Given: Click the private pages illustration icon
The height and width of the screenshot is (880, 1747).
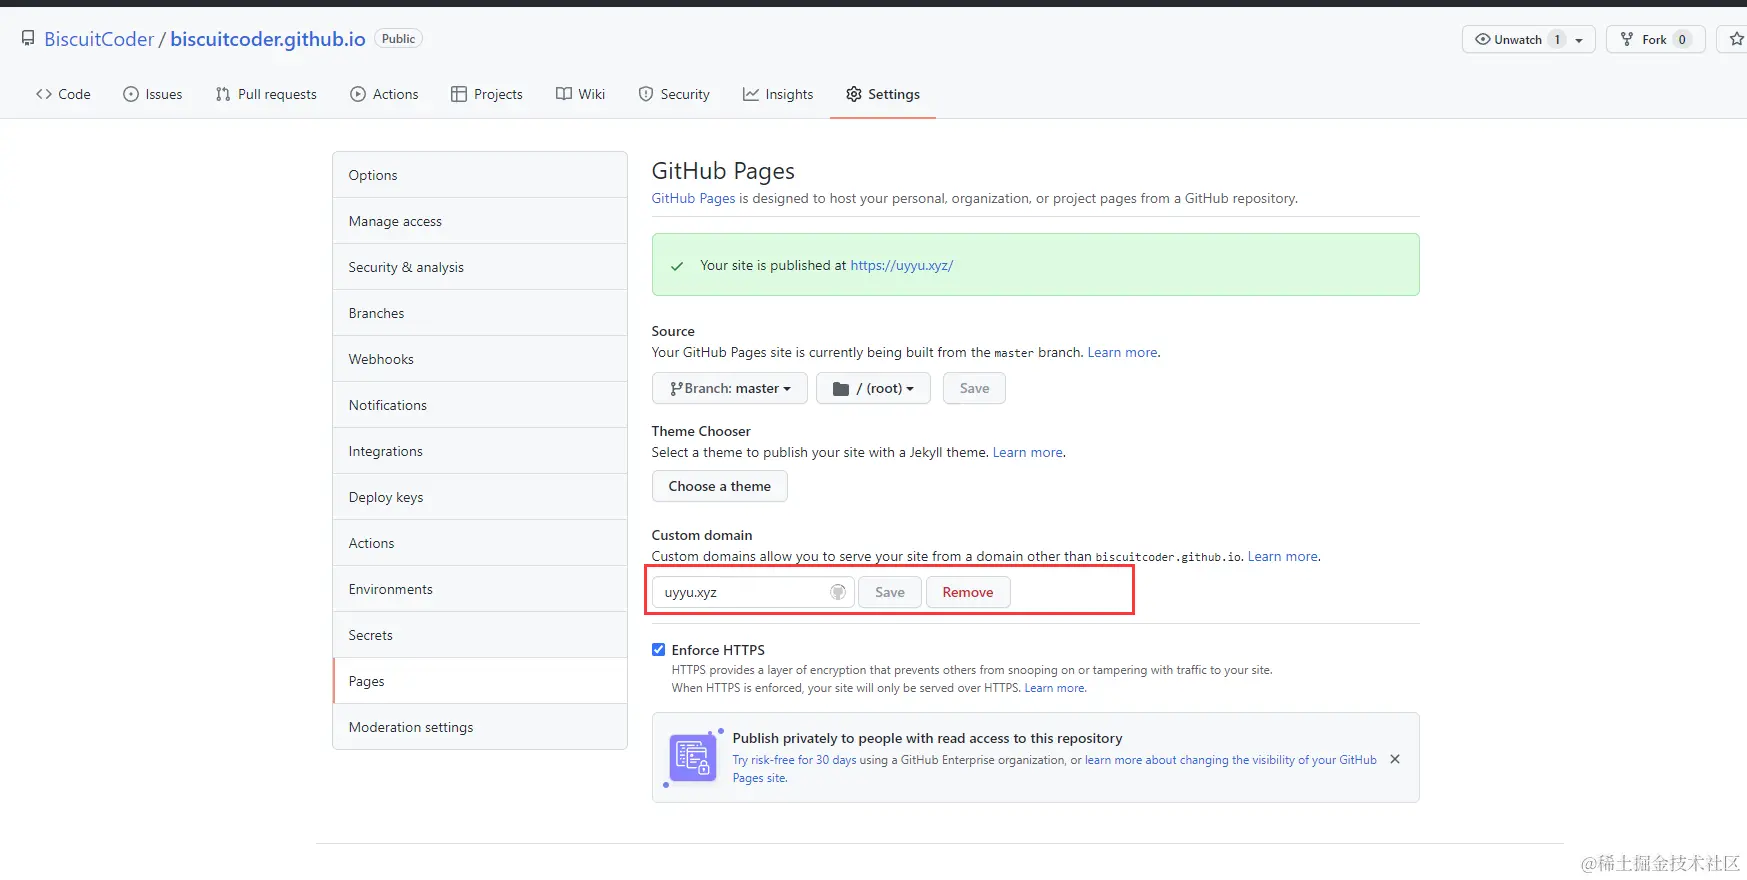Looking at the screenshot, I should 693,758.
